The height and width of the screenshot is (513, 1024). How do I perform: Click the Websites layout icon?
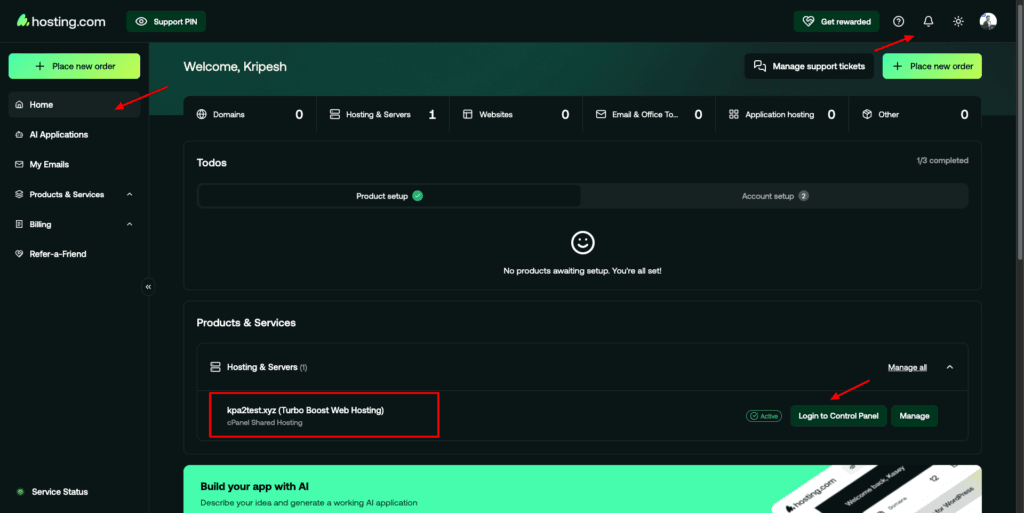468,114
